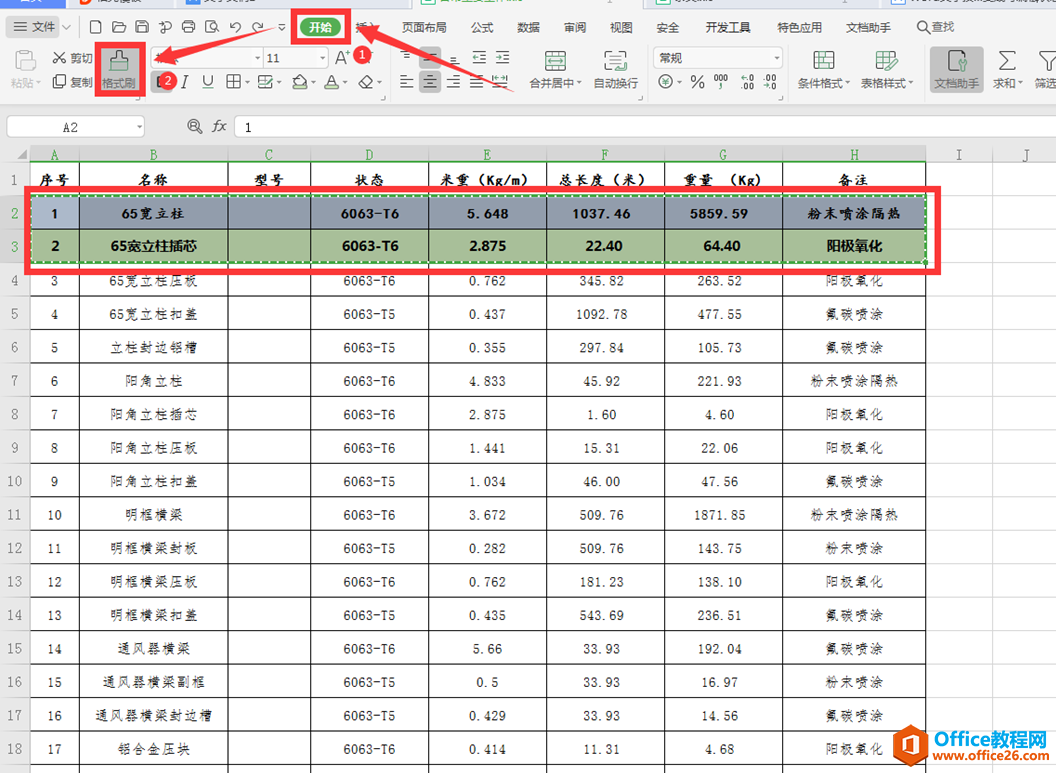Image resolution: width=1056 pixels, height=773 pixels.
Task: Click the Format Painter (格式刷) icon
Action: (119, 67)
